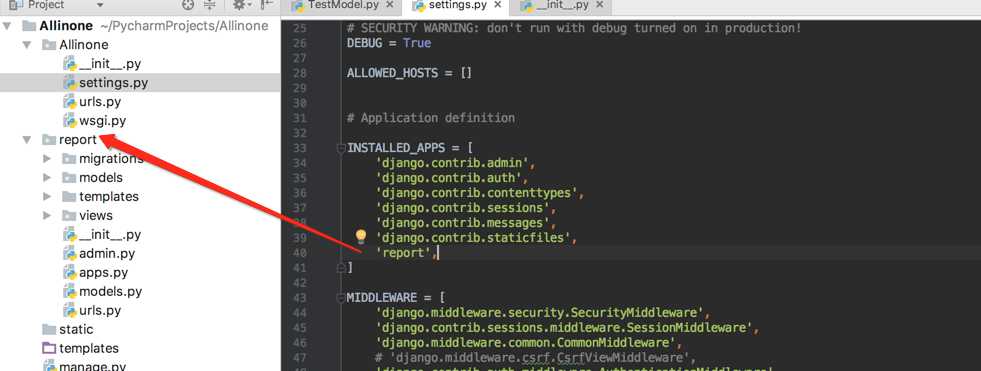981x371 pixels.
Task: Select the inner Allinone package folder
Action: click(x=83, y=44)
